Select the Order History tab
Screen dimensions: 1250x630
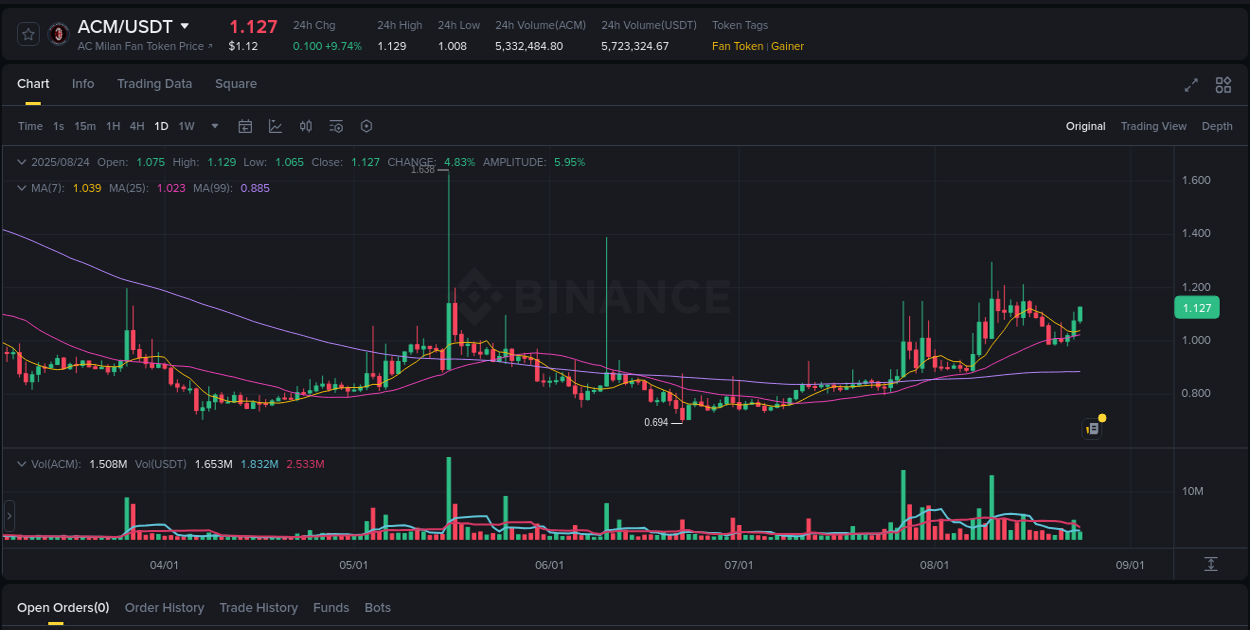(x=164, y=607)
